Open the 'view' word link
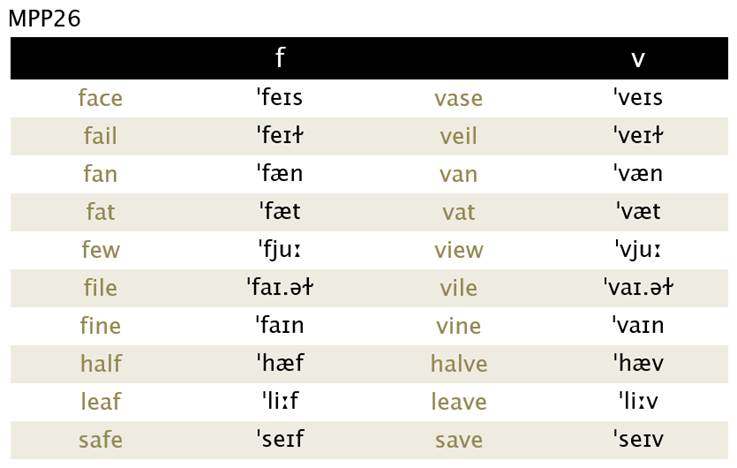 click(458, 250)
